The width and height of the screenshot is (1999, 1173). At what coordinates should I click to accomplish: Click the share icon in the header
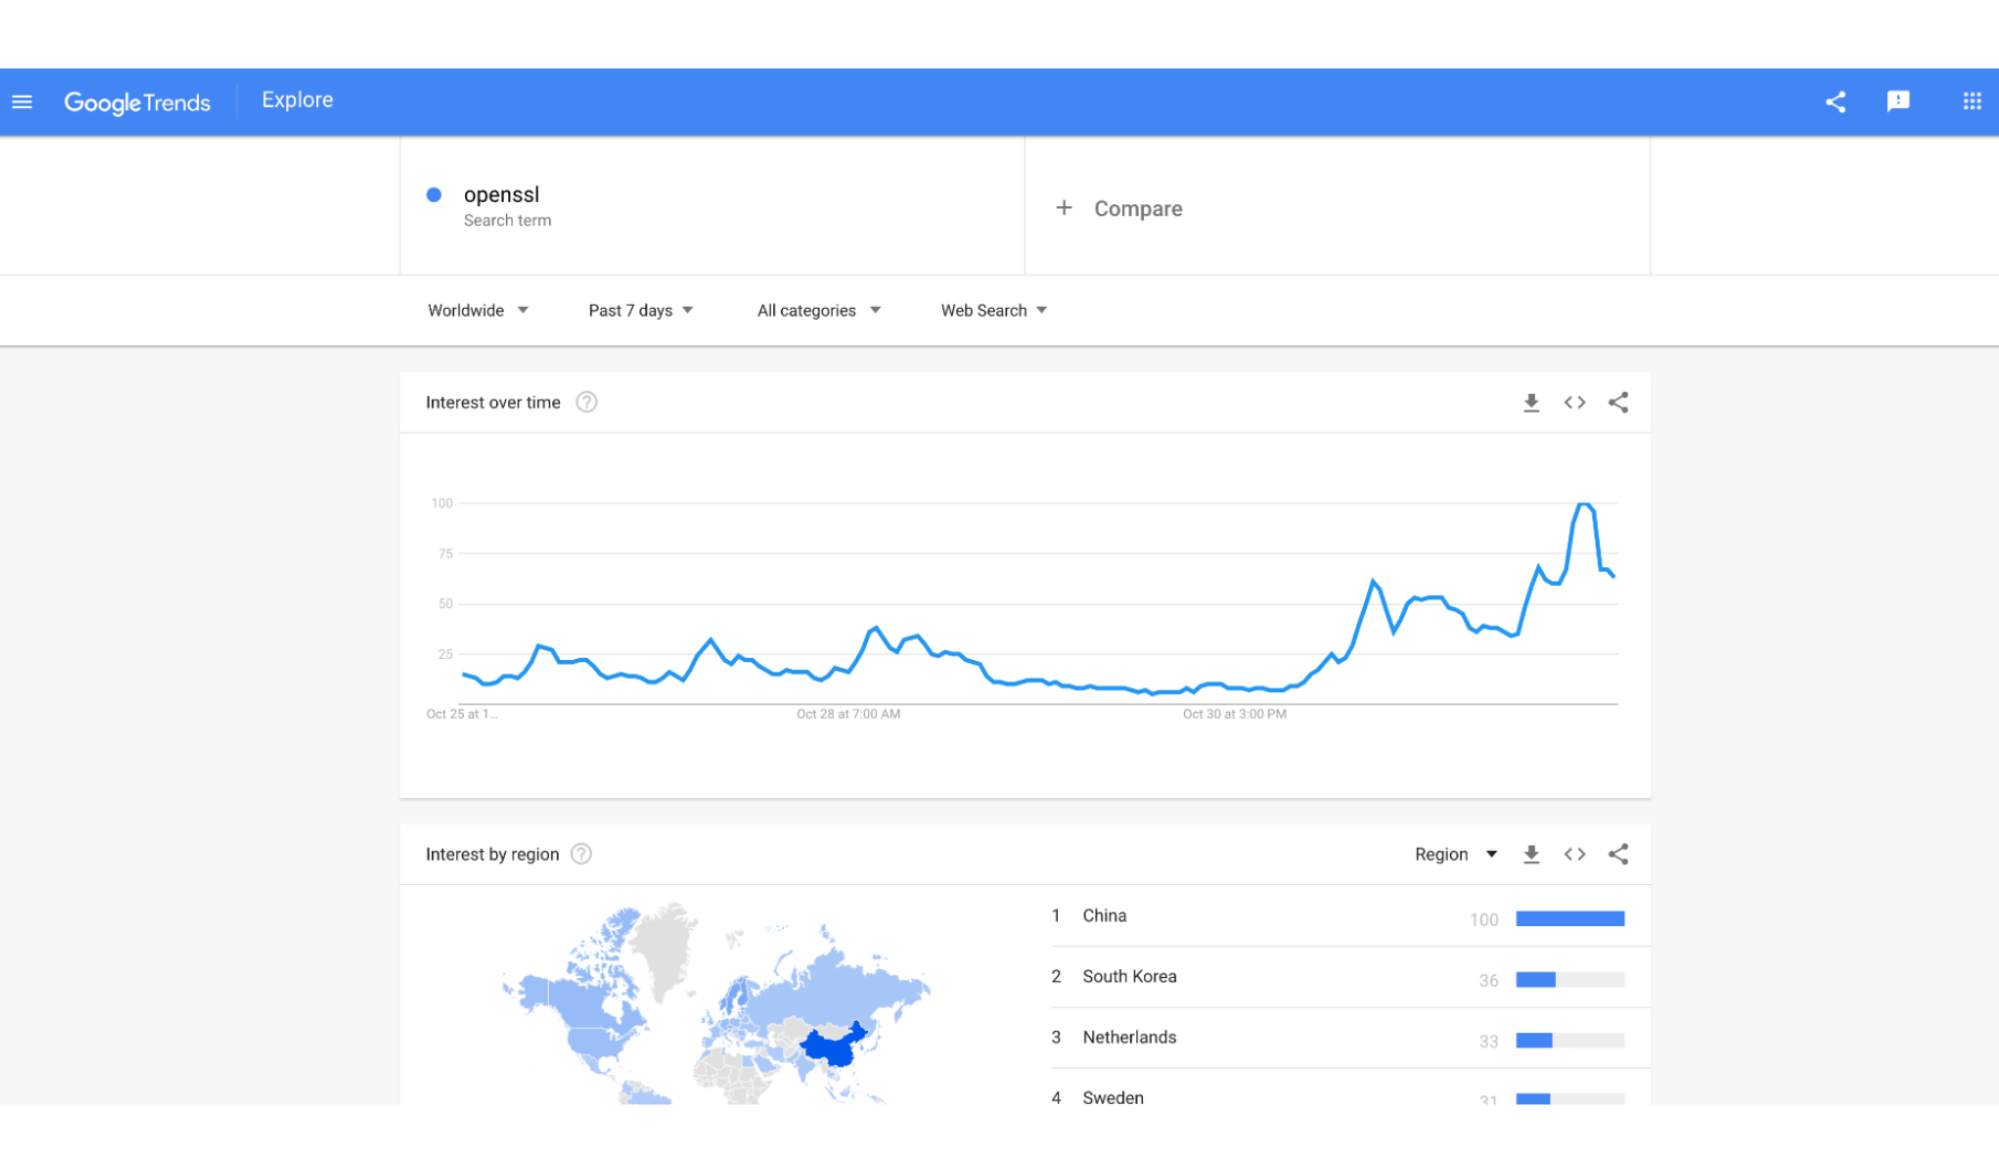pyautogui.click(x=1835, y=102)
